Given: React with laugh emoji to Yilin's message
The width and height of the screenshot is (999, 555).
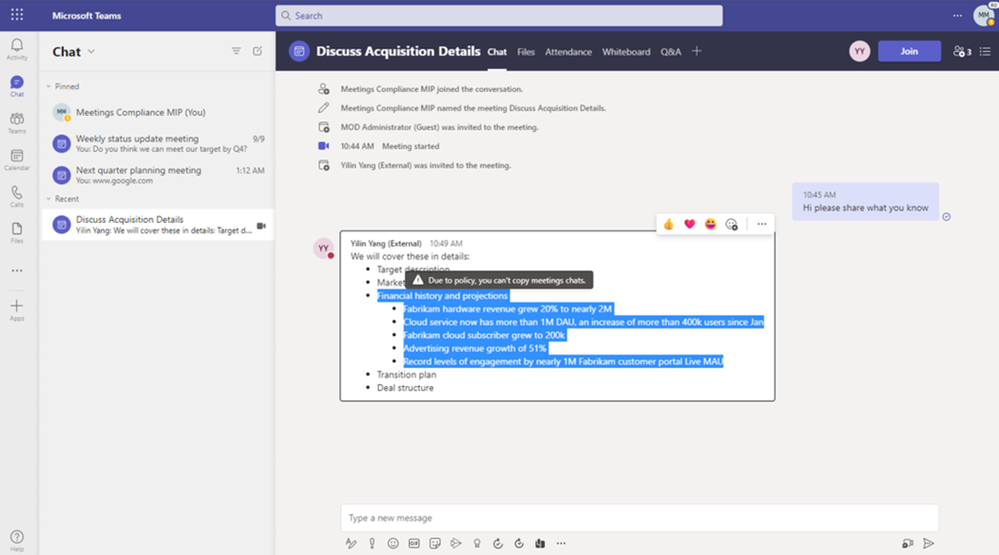Looking at the screenshot, I should 710,224.
